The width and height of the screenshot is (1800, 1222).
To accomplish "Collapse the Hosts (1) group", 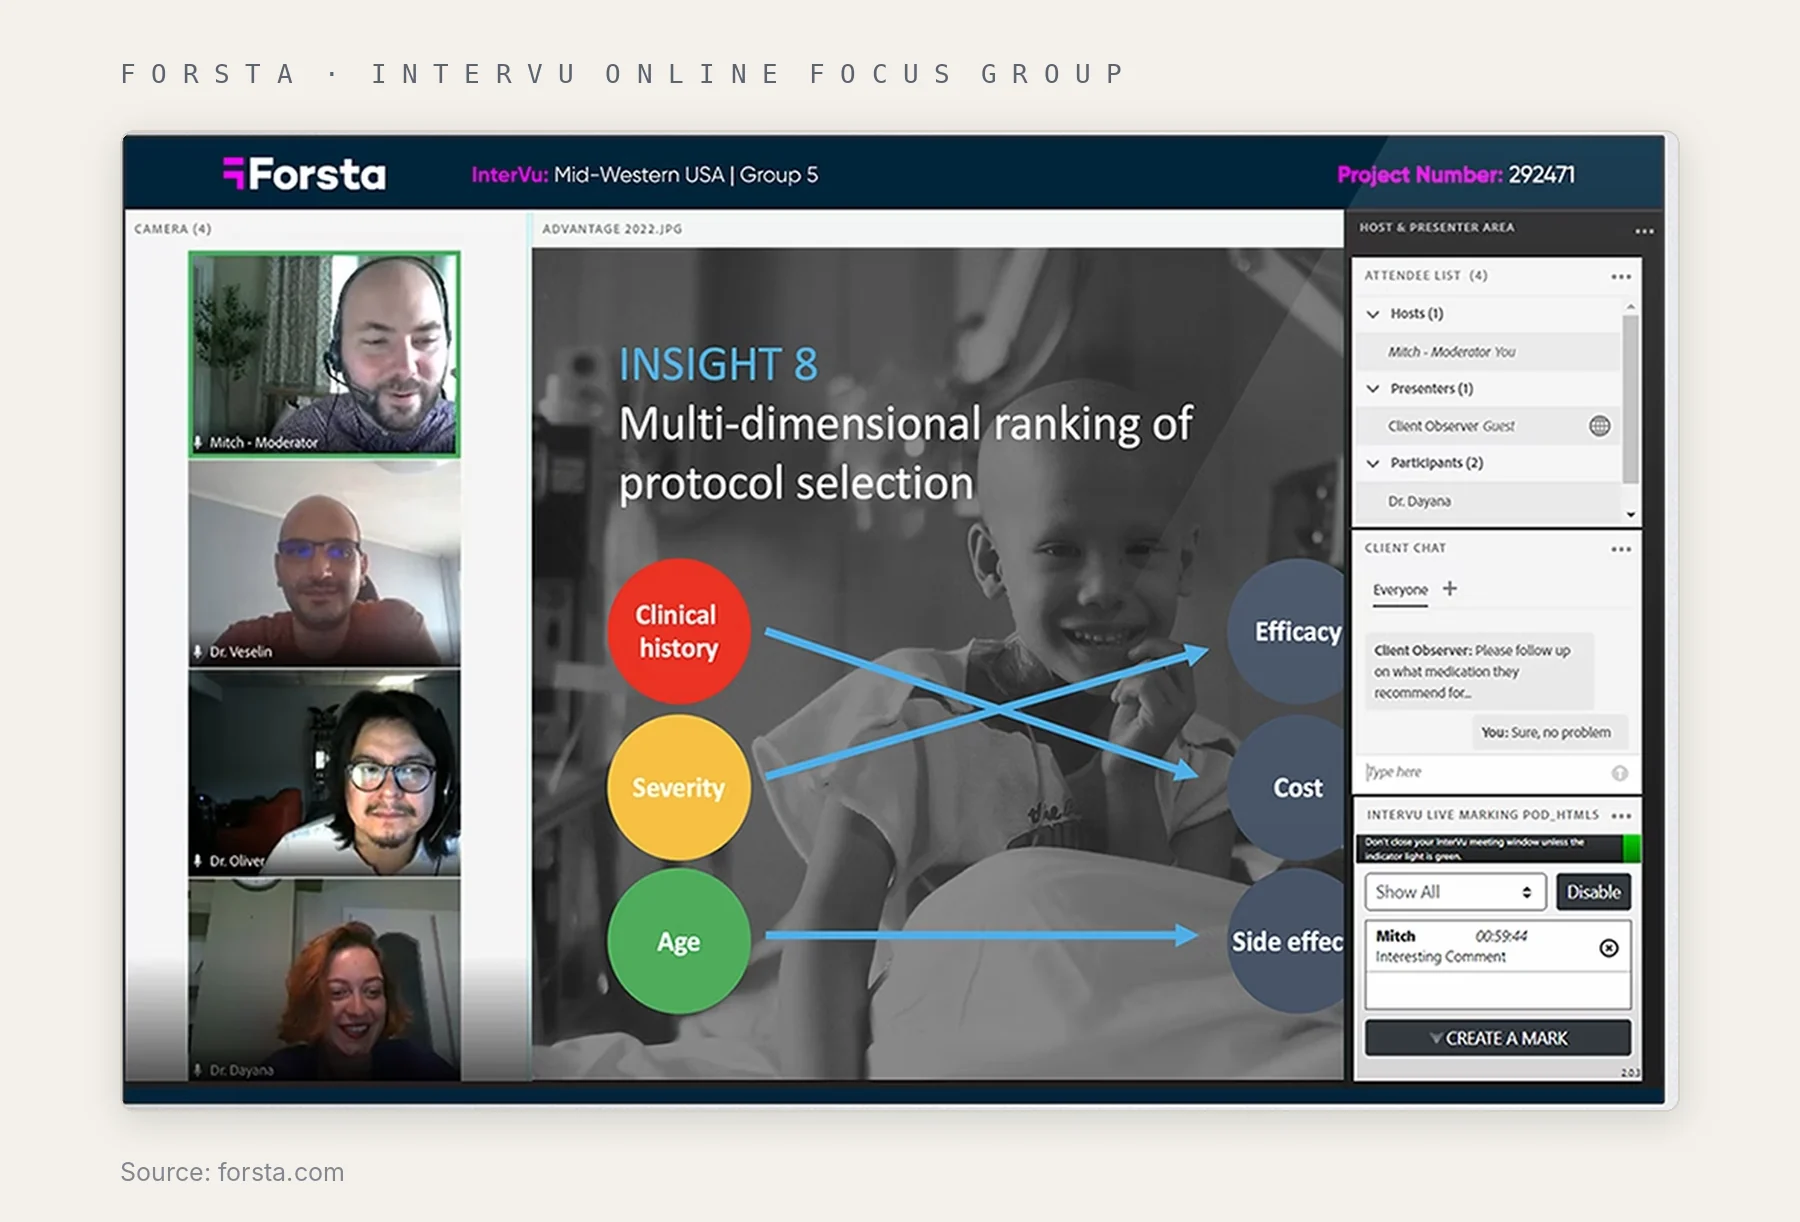I will (x=1373, y=314).
